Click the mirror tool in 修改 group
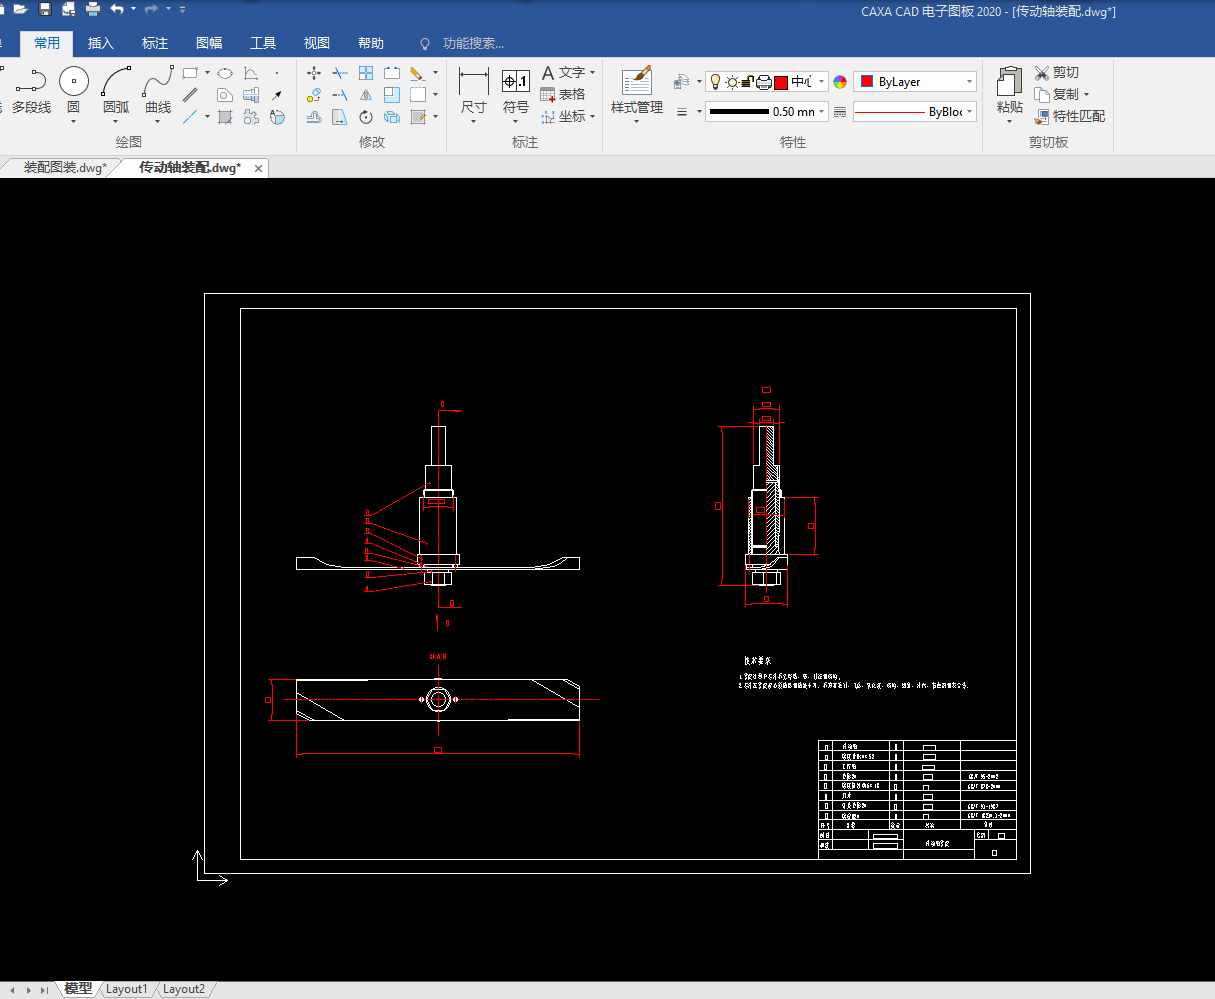Image resolution: width=1215 pixels, height=999 pixels. pos(366,95)
